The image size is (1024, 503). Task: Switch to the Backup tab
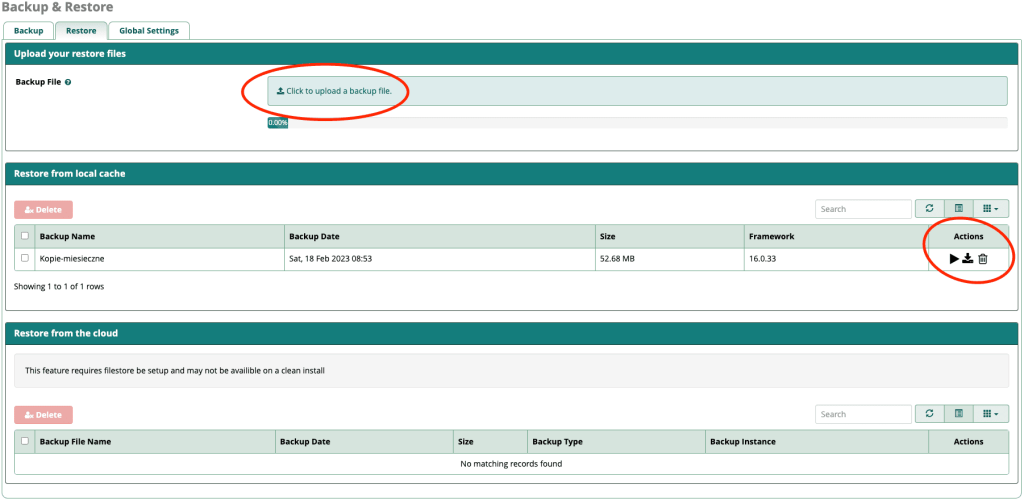(x=28, y=31)
